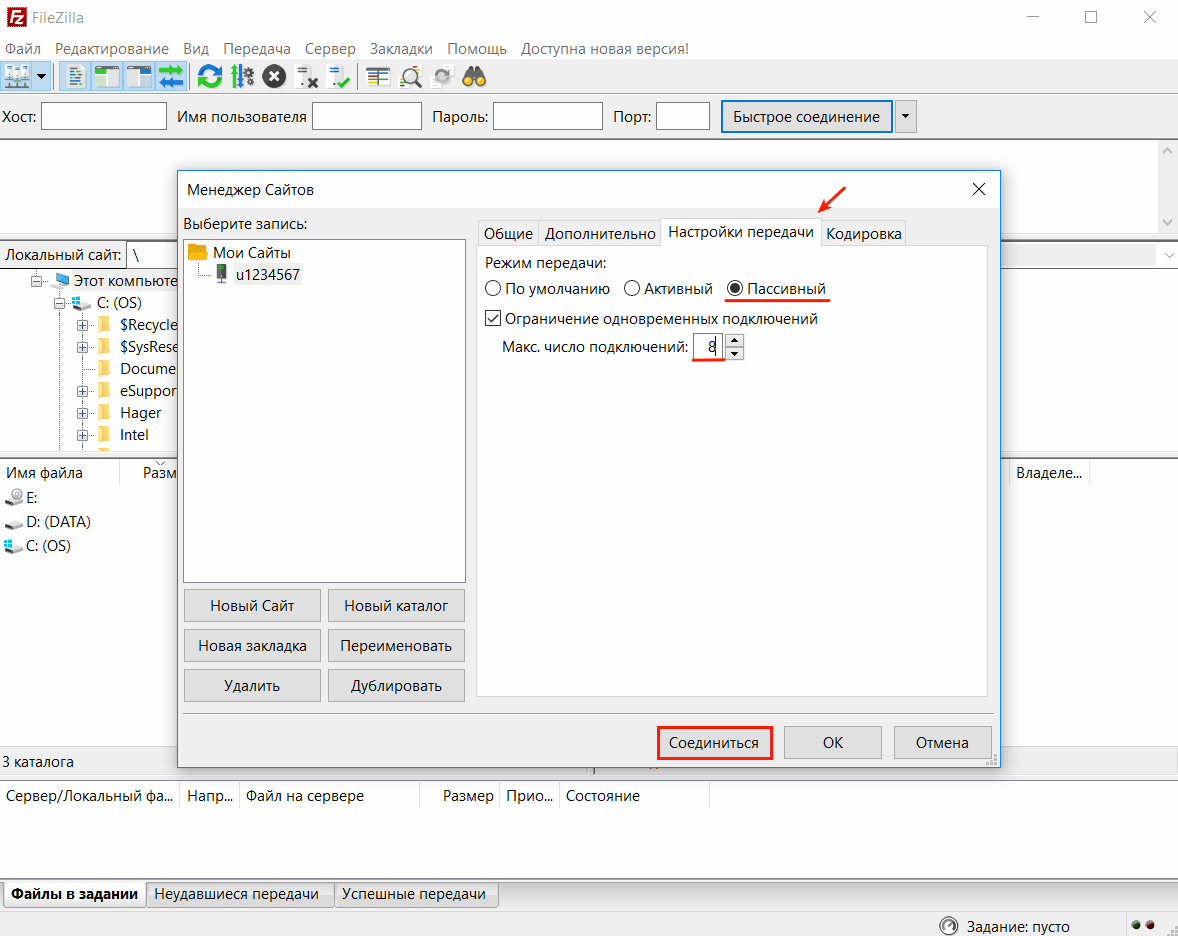Expand the Hager folder node
The image size is (1178, 936).
(82, 413)
